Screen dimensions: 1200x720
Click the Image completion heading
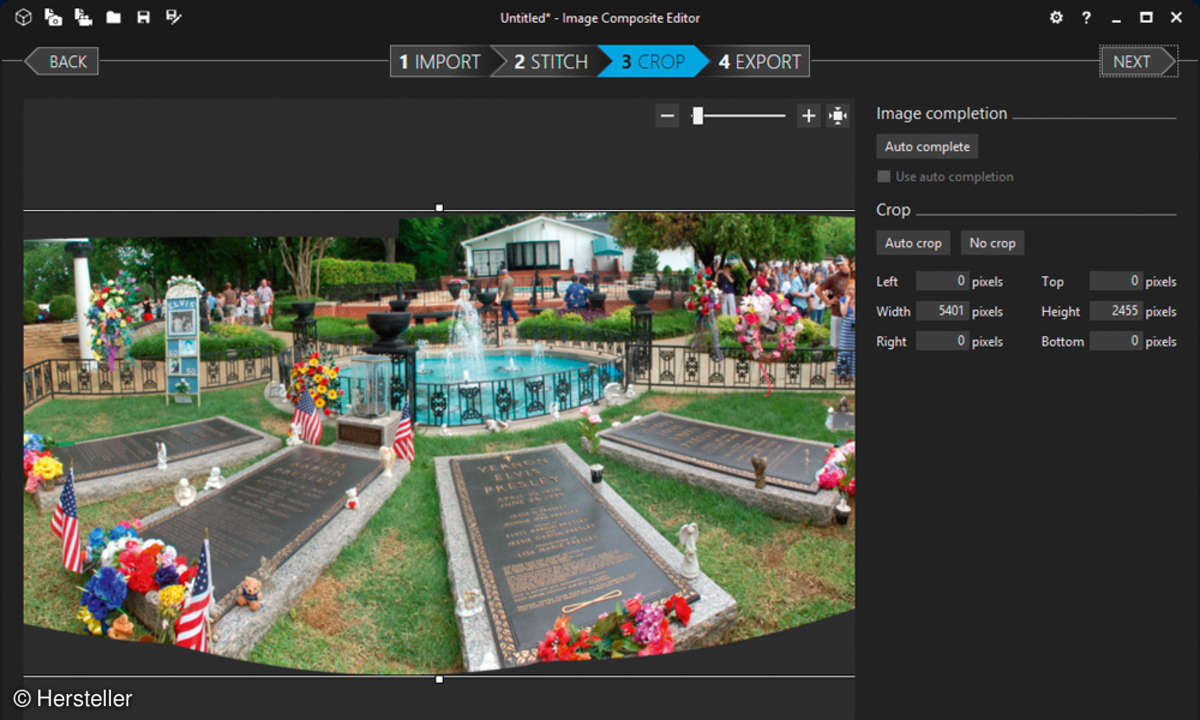point(941,113)
